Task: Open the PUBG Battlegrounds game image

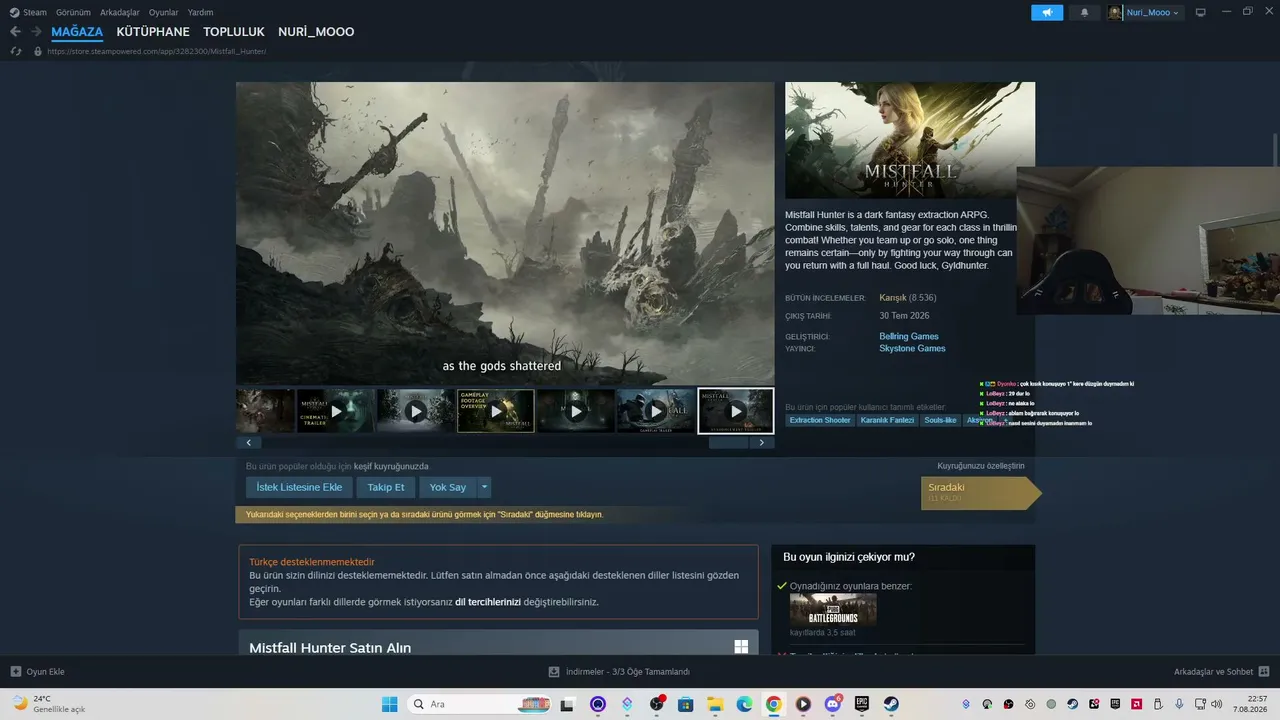Action: pyautogui.click(x=833, y=610)
